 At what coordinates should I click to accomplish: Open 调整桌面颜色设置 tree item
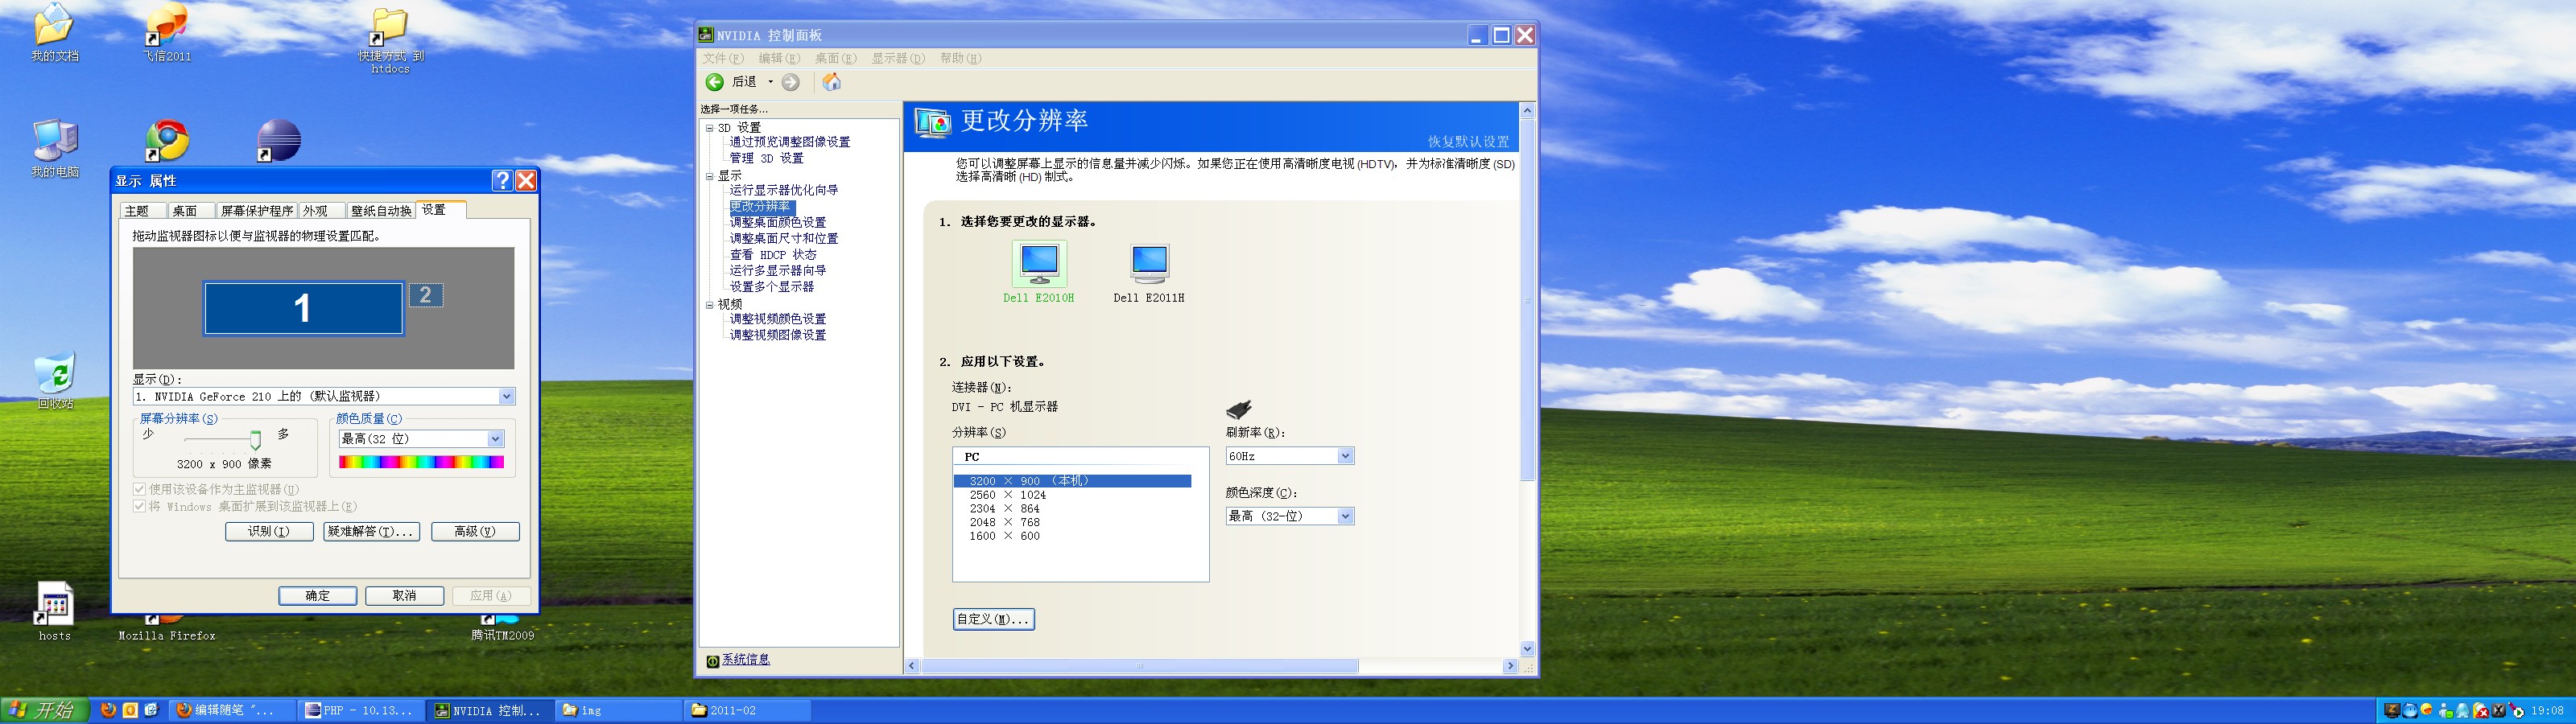(x=778, y=223)
